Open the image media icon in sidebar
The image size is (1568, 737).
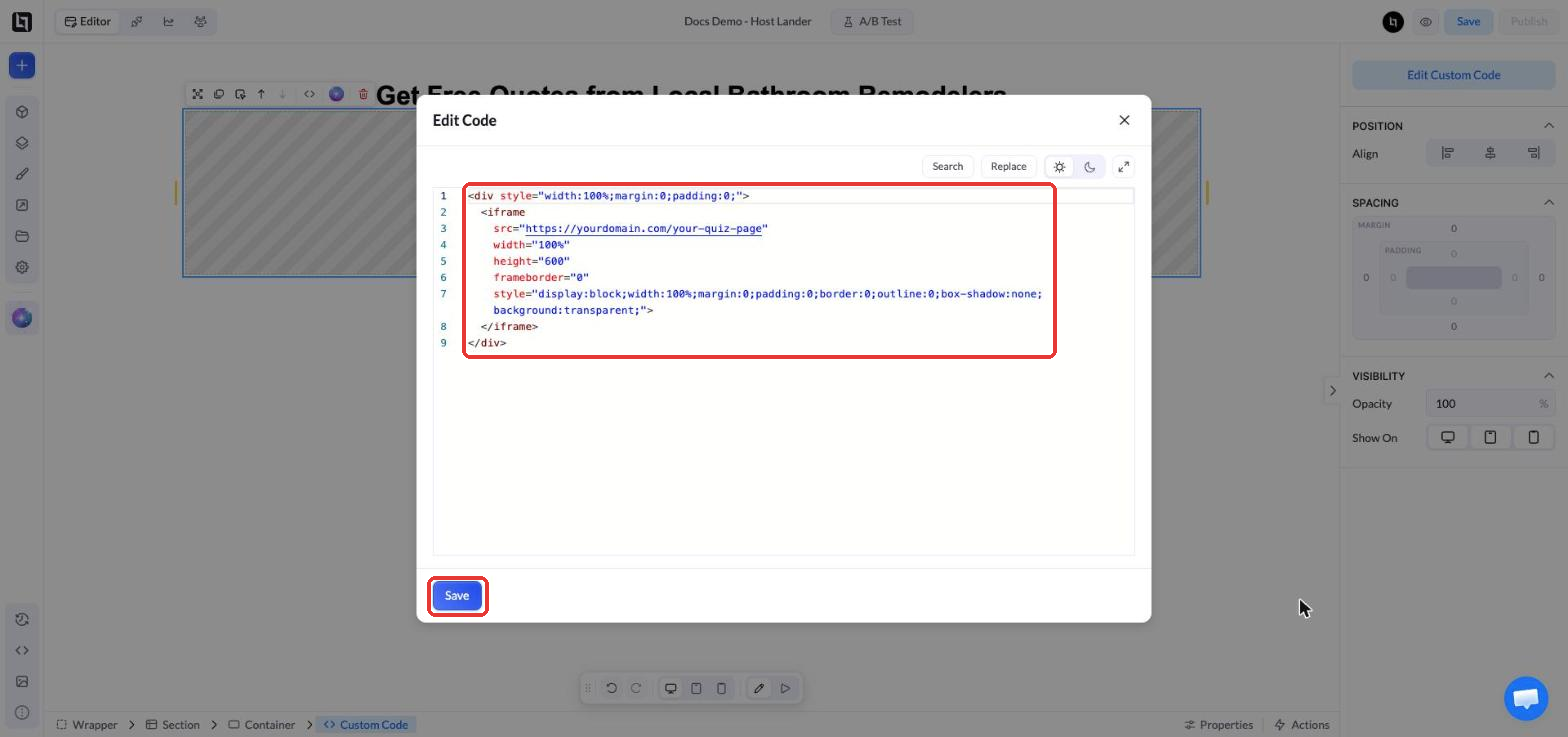[x=22, y=681]
